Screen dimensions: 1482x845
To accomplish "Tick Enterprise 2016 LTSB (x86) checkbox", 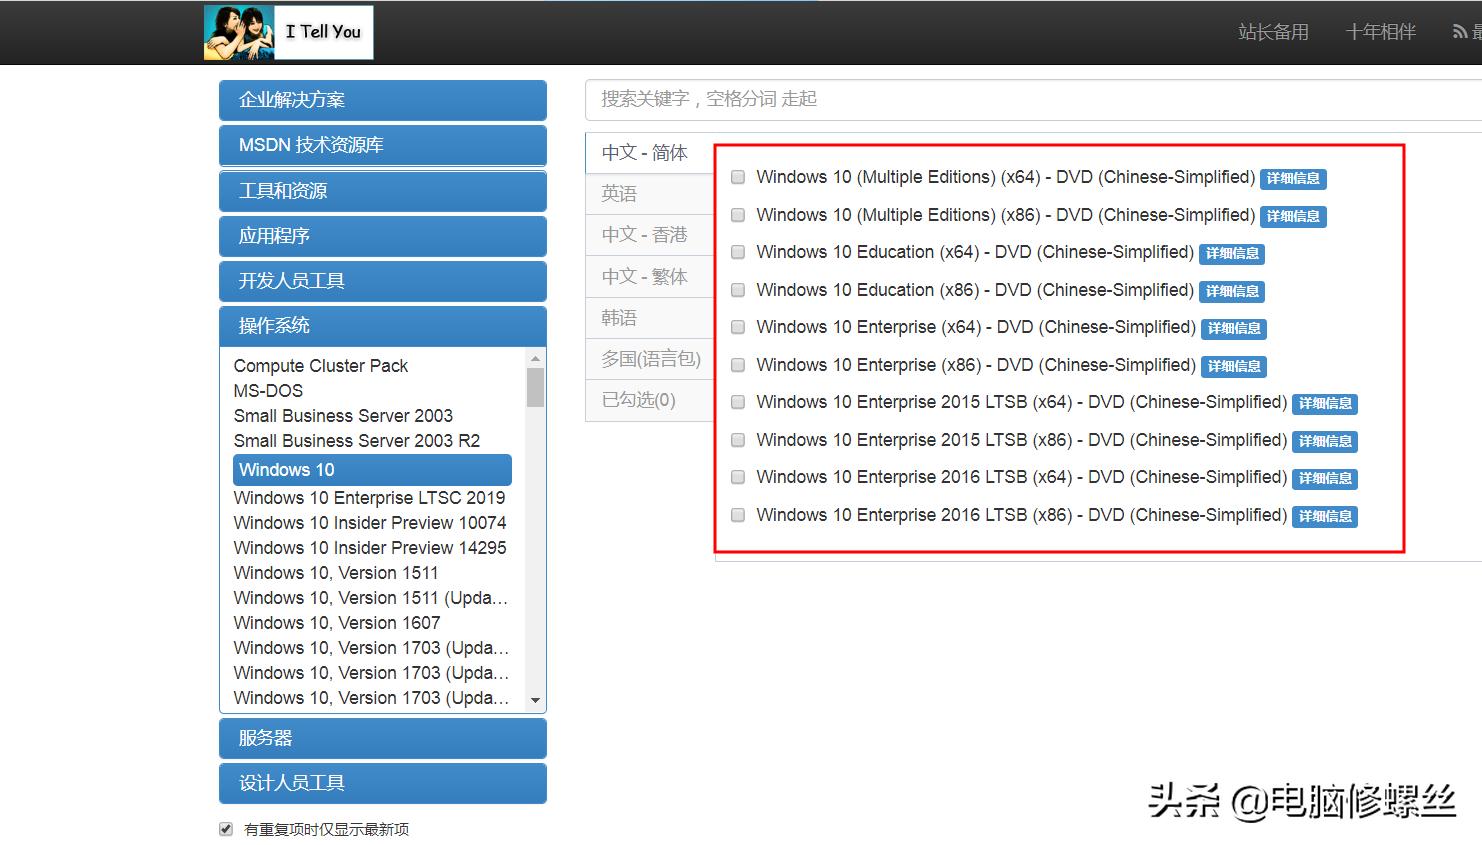I will (x=738, y=515).
